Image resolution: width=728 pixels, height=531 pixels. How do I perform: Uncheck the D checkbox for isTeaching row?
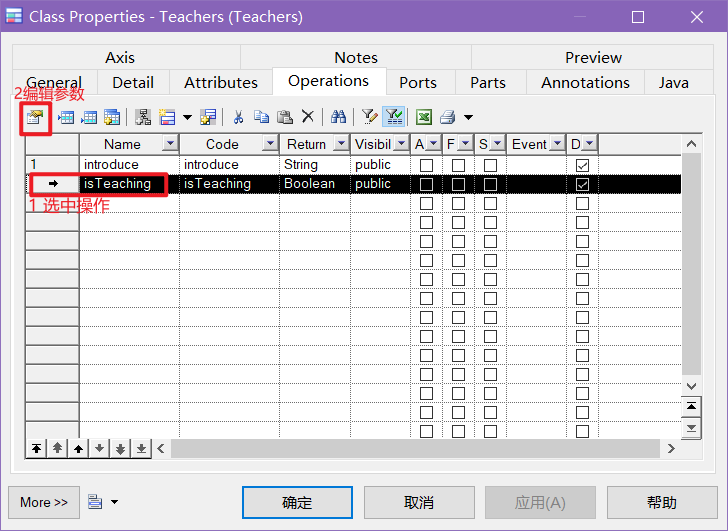(x=582, y=184)
